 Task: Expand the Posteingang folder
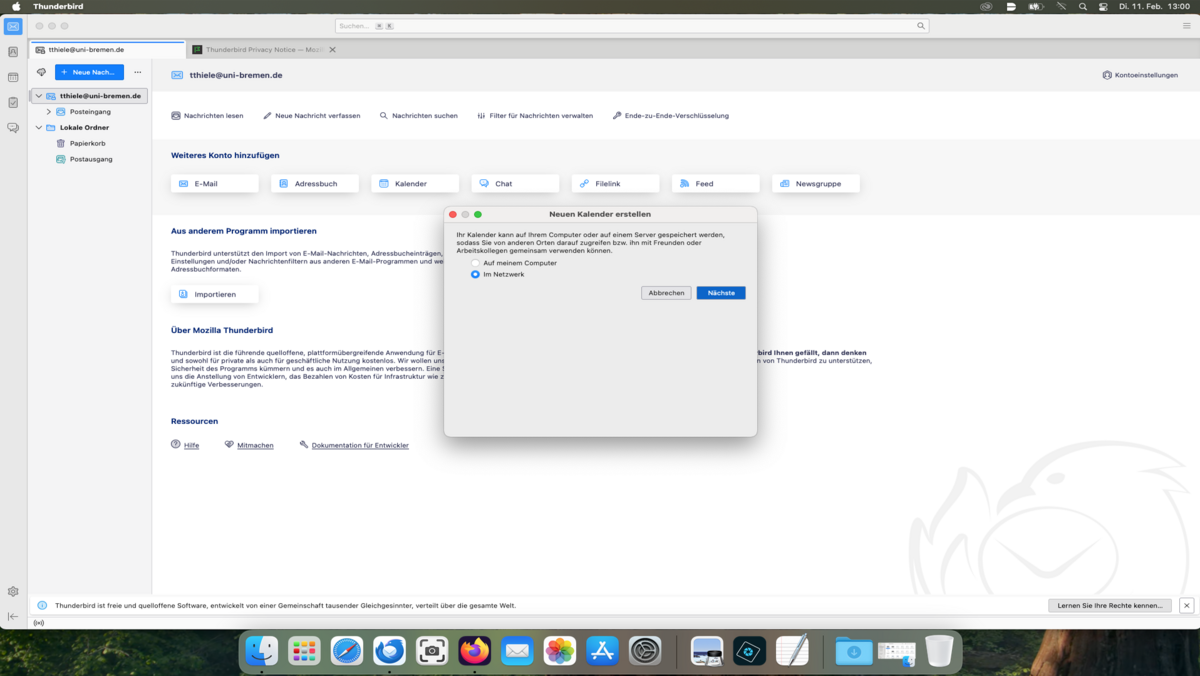pos(48,112)
